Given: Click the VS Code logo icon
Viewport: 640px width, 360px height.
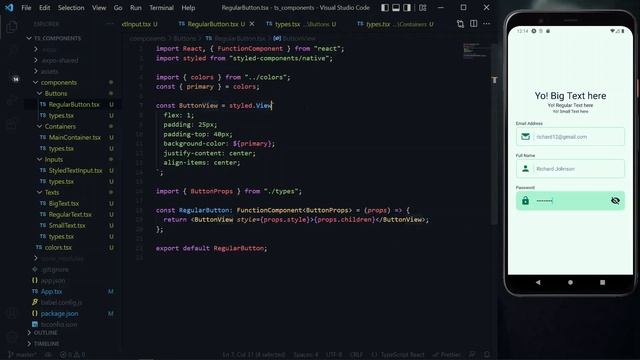Looking at the screenshot, I should 9,8.
